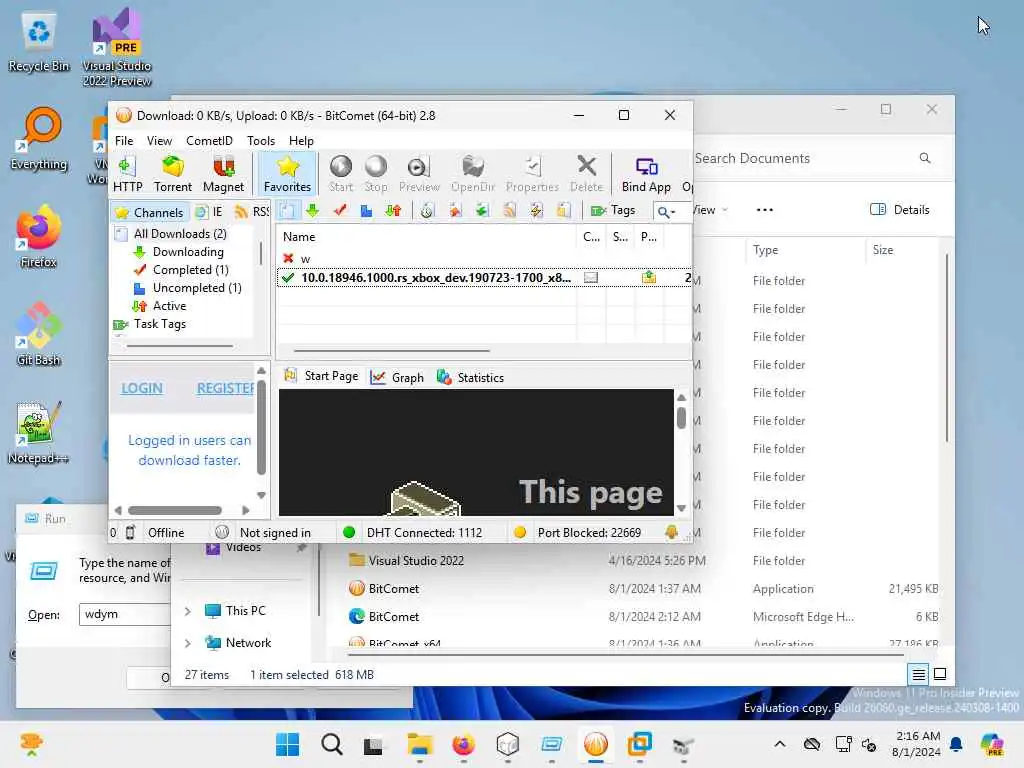Toggle the Favorites star toolbar button
Viewport: 1024px width, 768px height.
pyautogui.click(x=287, y=174)
